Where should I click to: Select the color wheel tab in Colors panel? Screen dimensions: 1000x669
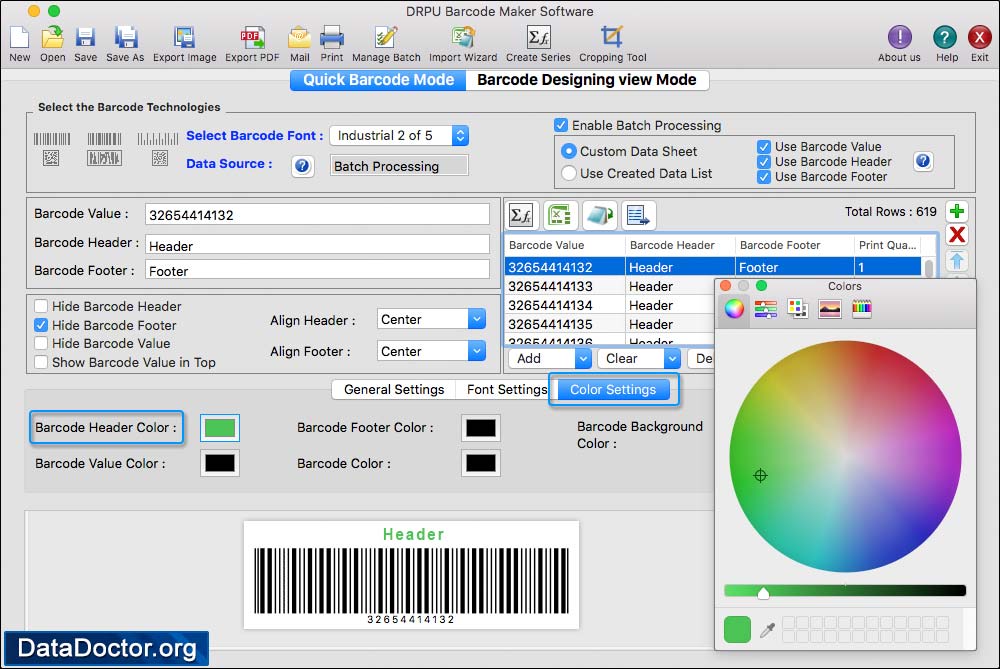coord(734,309)
